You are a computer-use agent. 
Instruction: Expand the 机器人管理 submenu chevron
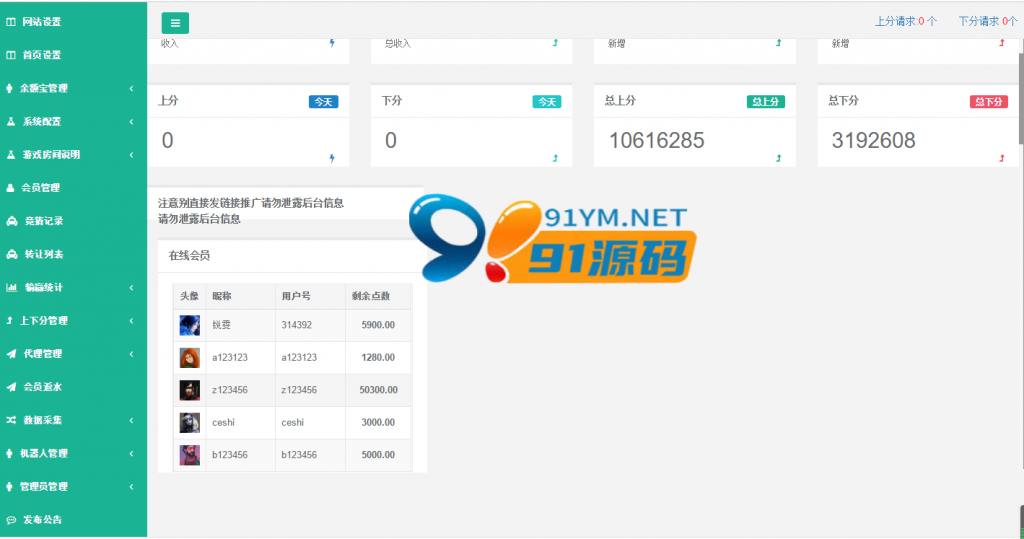(131, 453)
